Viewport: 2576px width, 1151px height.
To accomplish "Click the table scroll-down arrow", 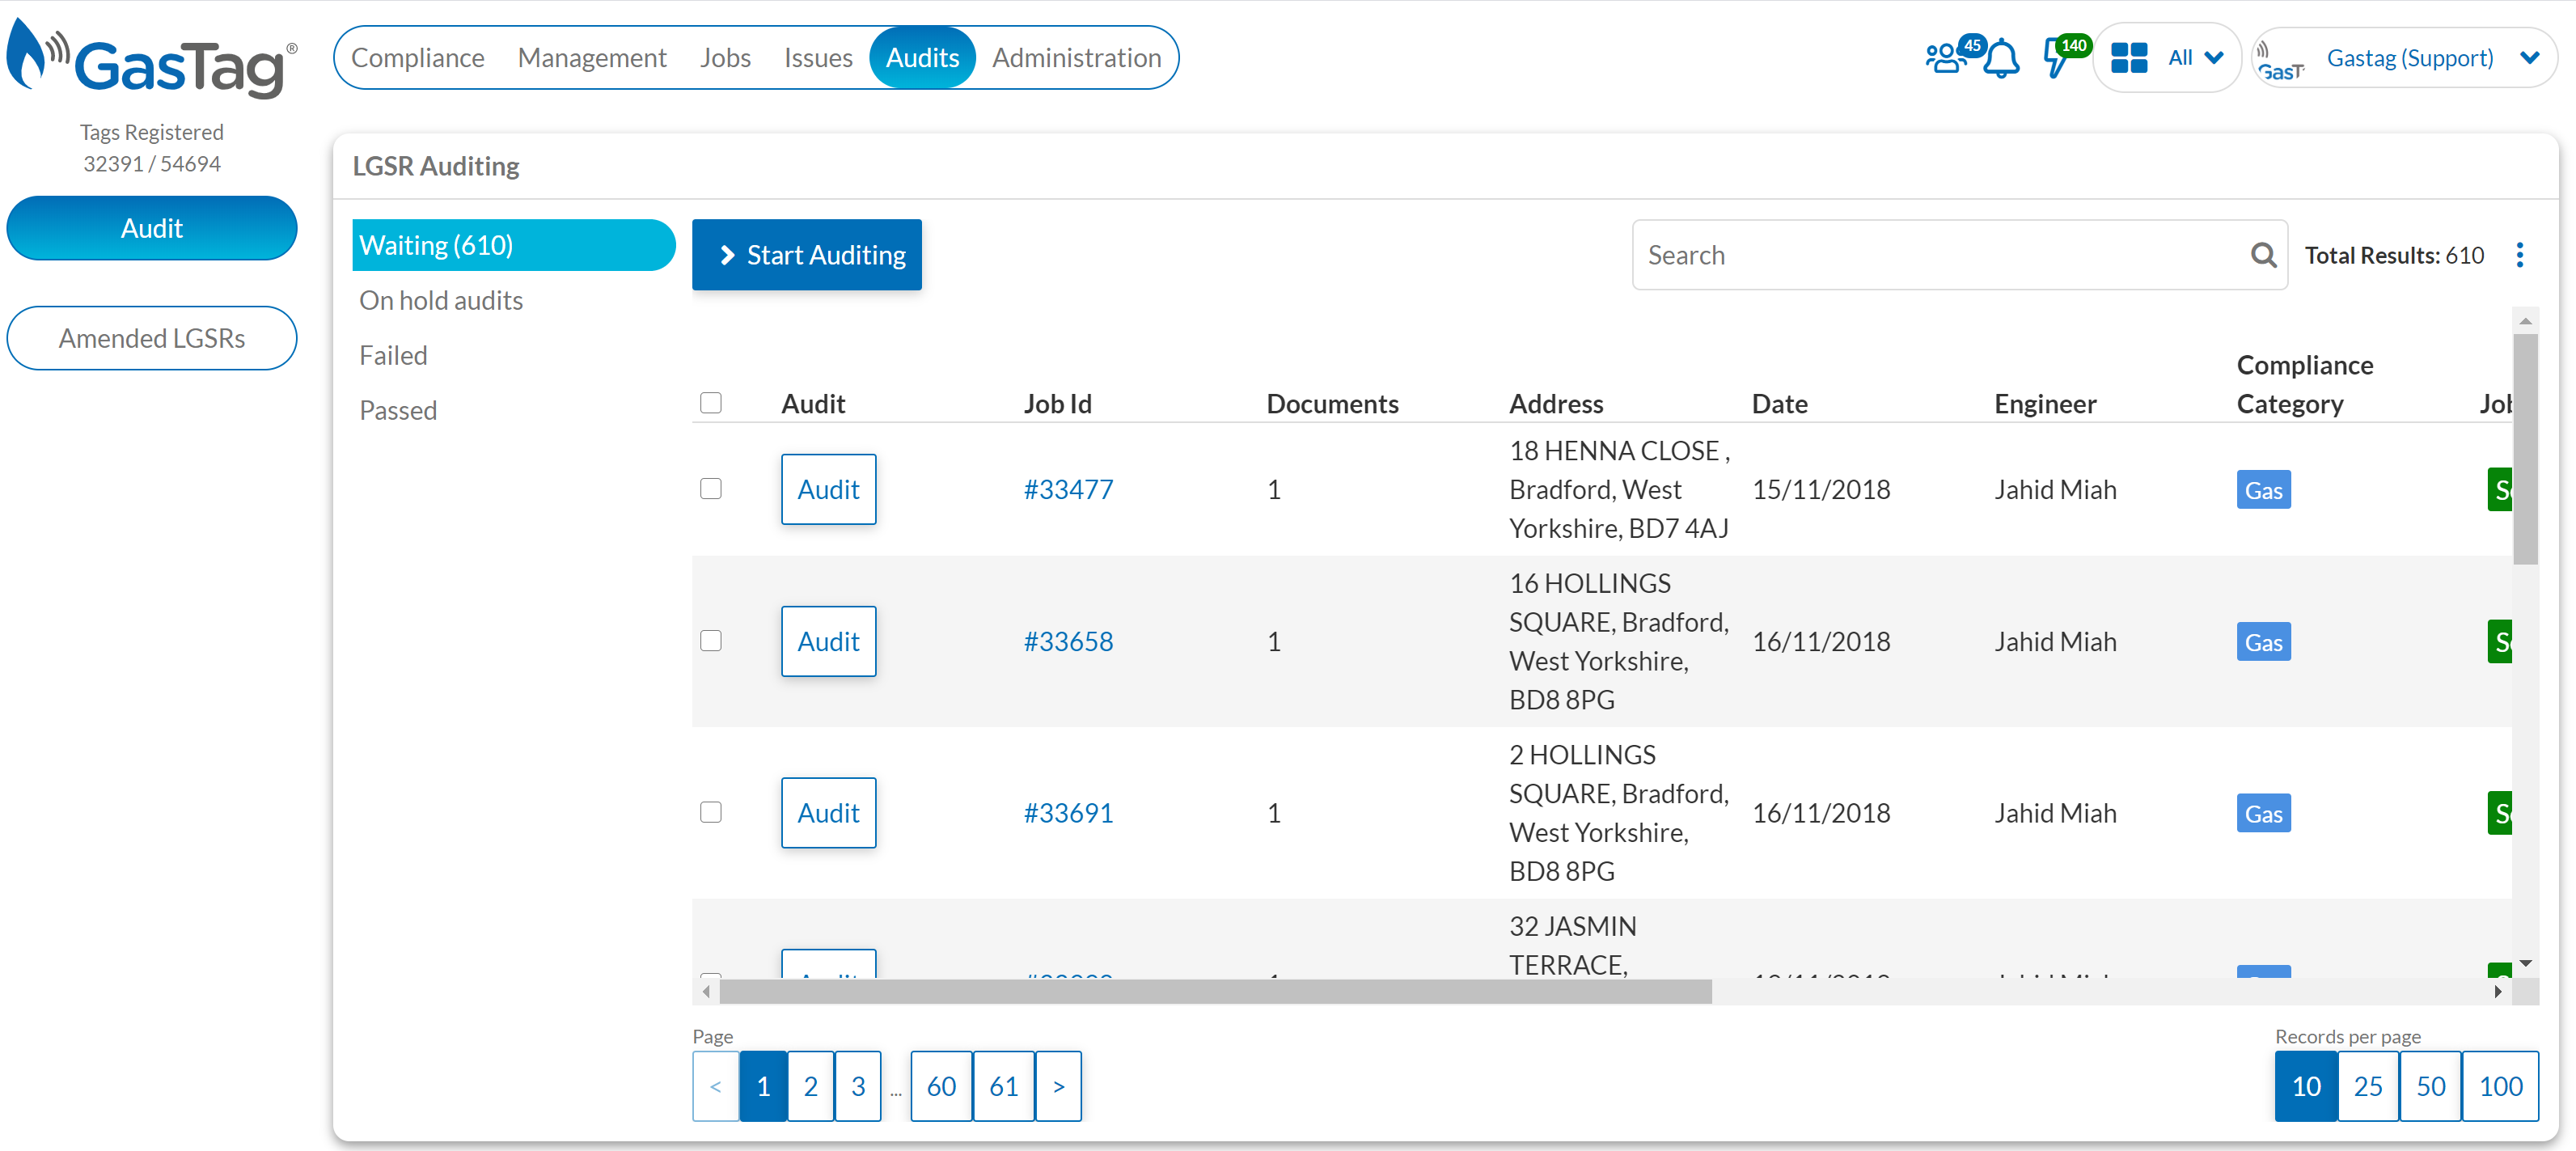I will (x=2525, y=963).
